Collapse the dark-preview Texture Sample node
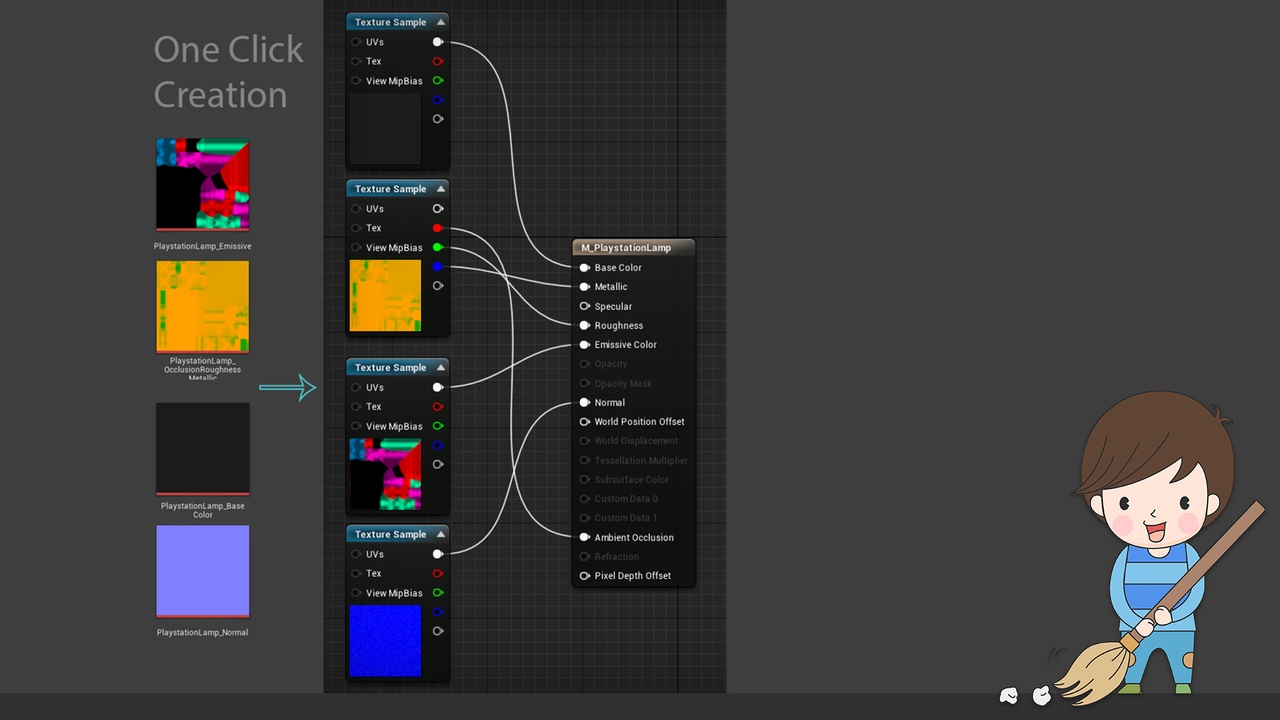The image size is (1280, 720). coord(440,21)
